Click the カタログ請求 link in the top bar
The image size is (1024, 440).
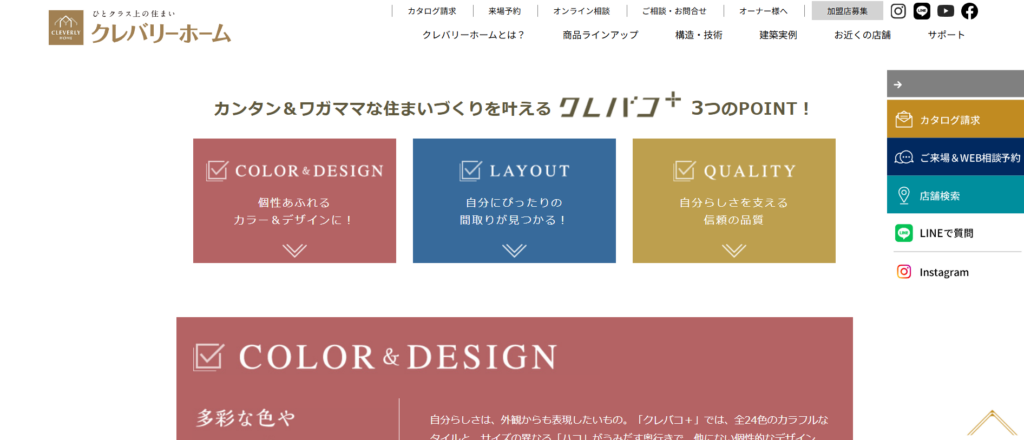(x=432, y=11)
